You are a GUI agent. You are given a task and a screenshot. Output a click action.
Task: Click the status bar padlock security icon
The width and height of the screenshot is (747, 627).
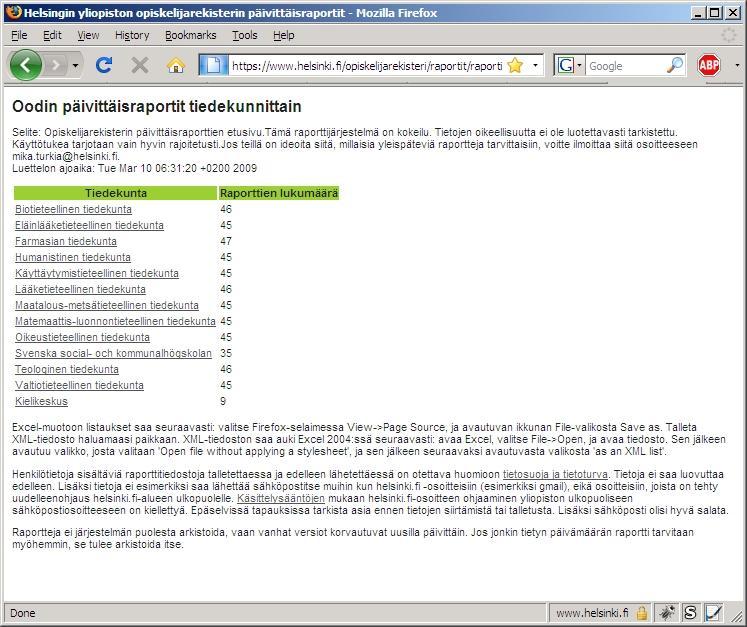pos(642,613)
